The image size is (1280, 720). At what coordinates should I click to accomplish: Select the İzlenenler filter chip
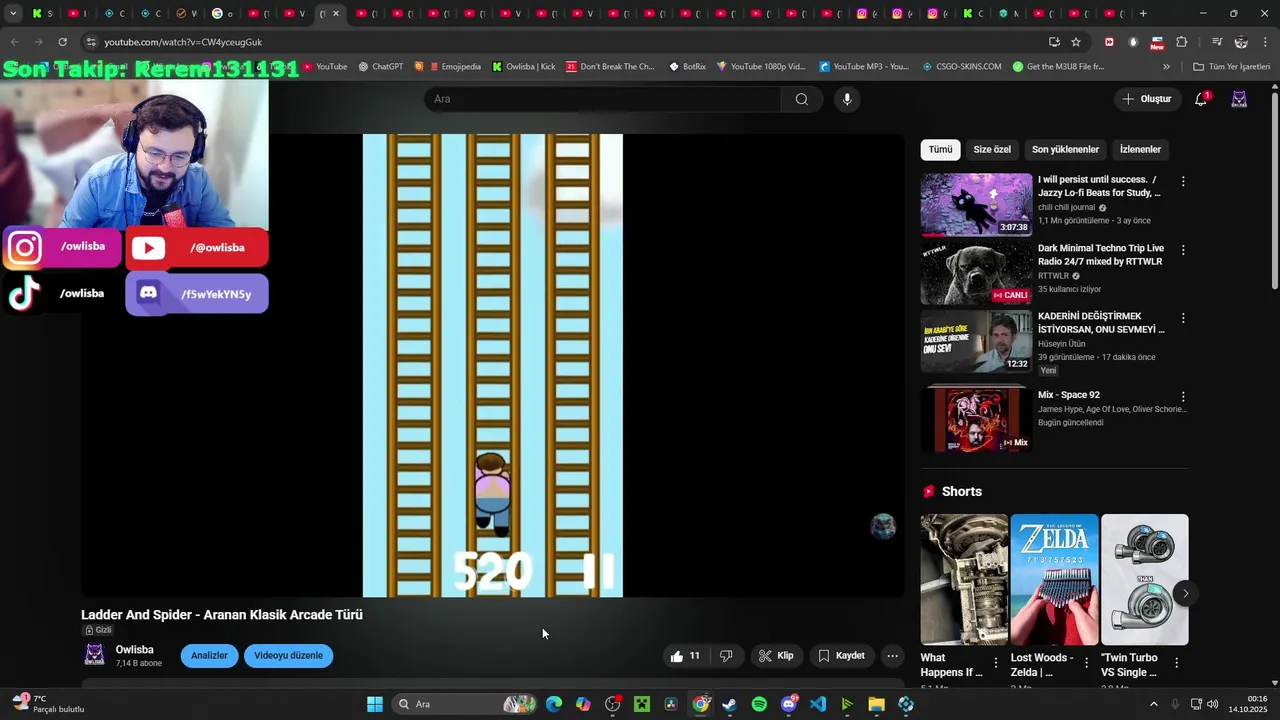coord(1140,149)
